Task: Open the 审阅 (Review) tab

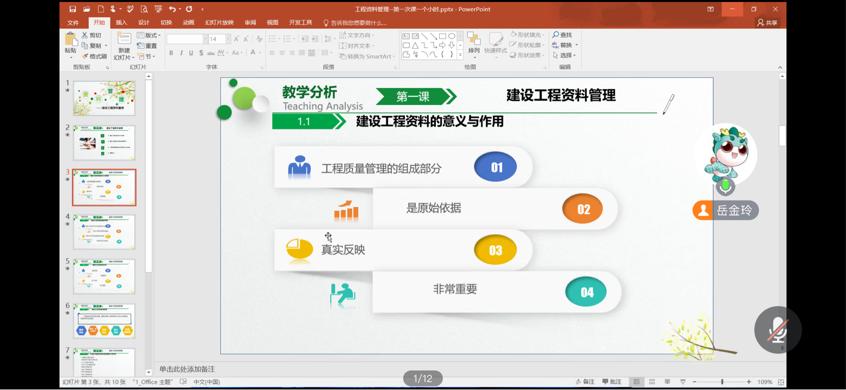Action: [250, 23]
